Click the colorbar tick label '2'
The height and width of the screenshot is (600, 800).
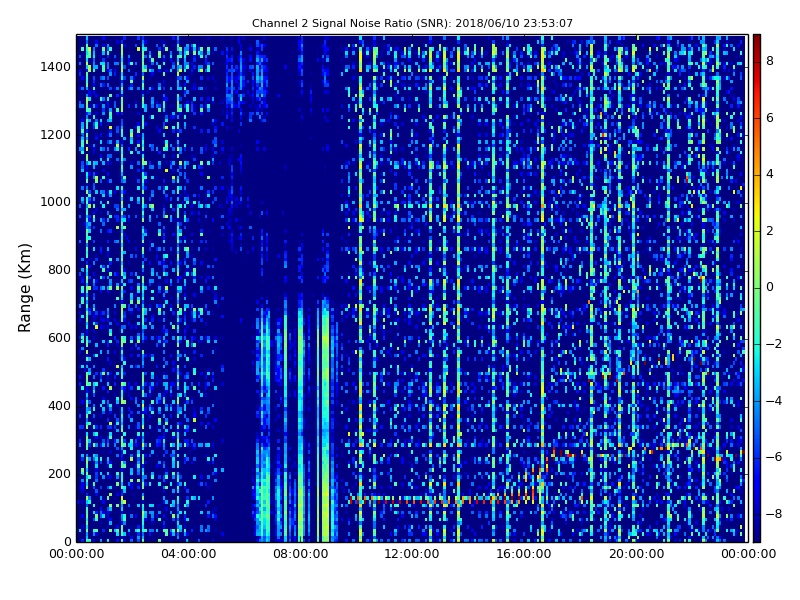(x=770, y=231)
